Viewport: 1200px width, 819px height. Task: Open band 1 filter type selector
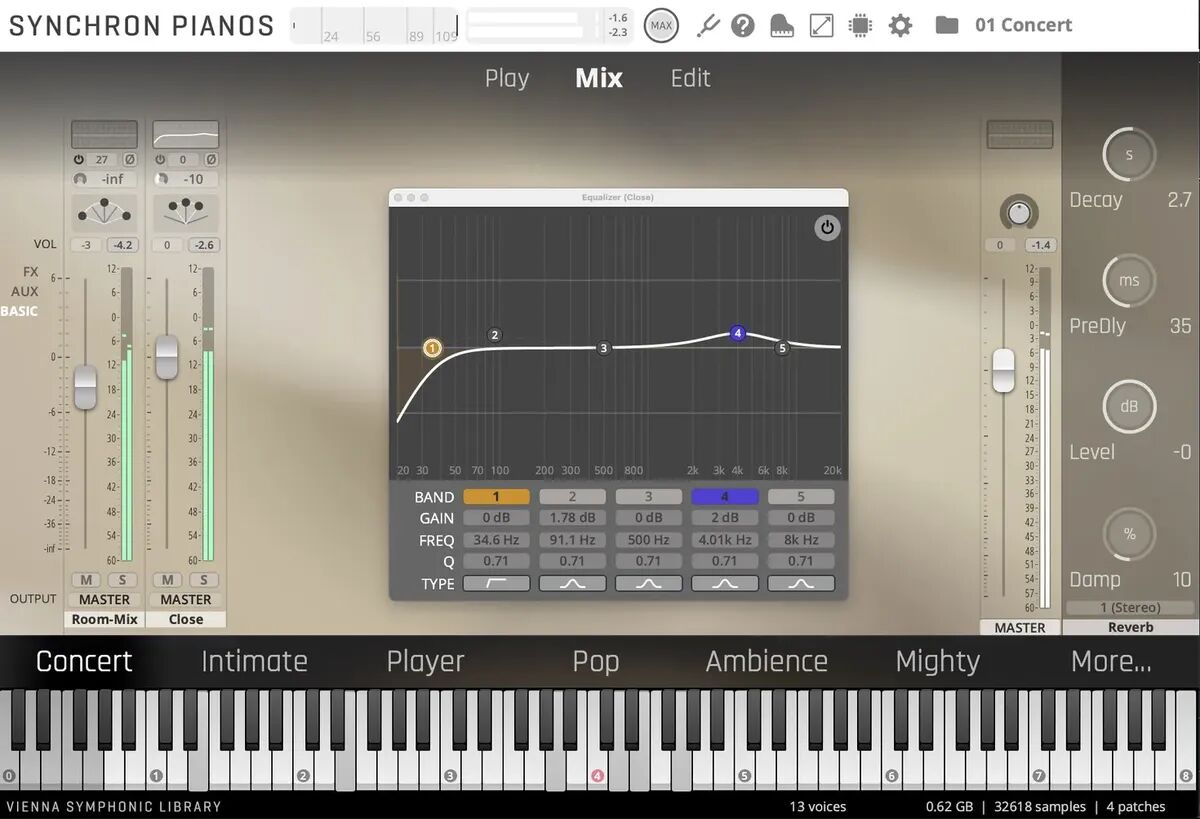[x=496, y=583]
